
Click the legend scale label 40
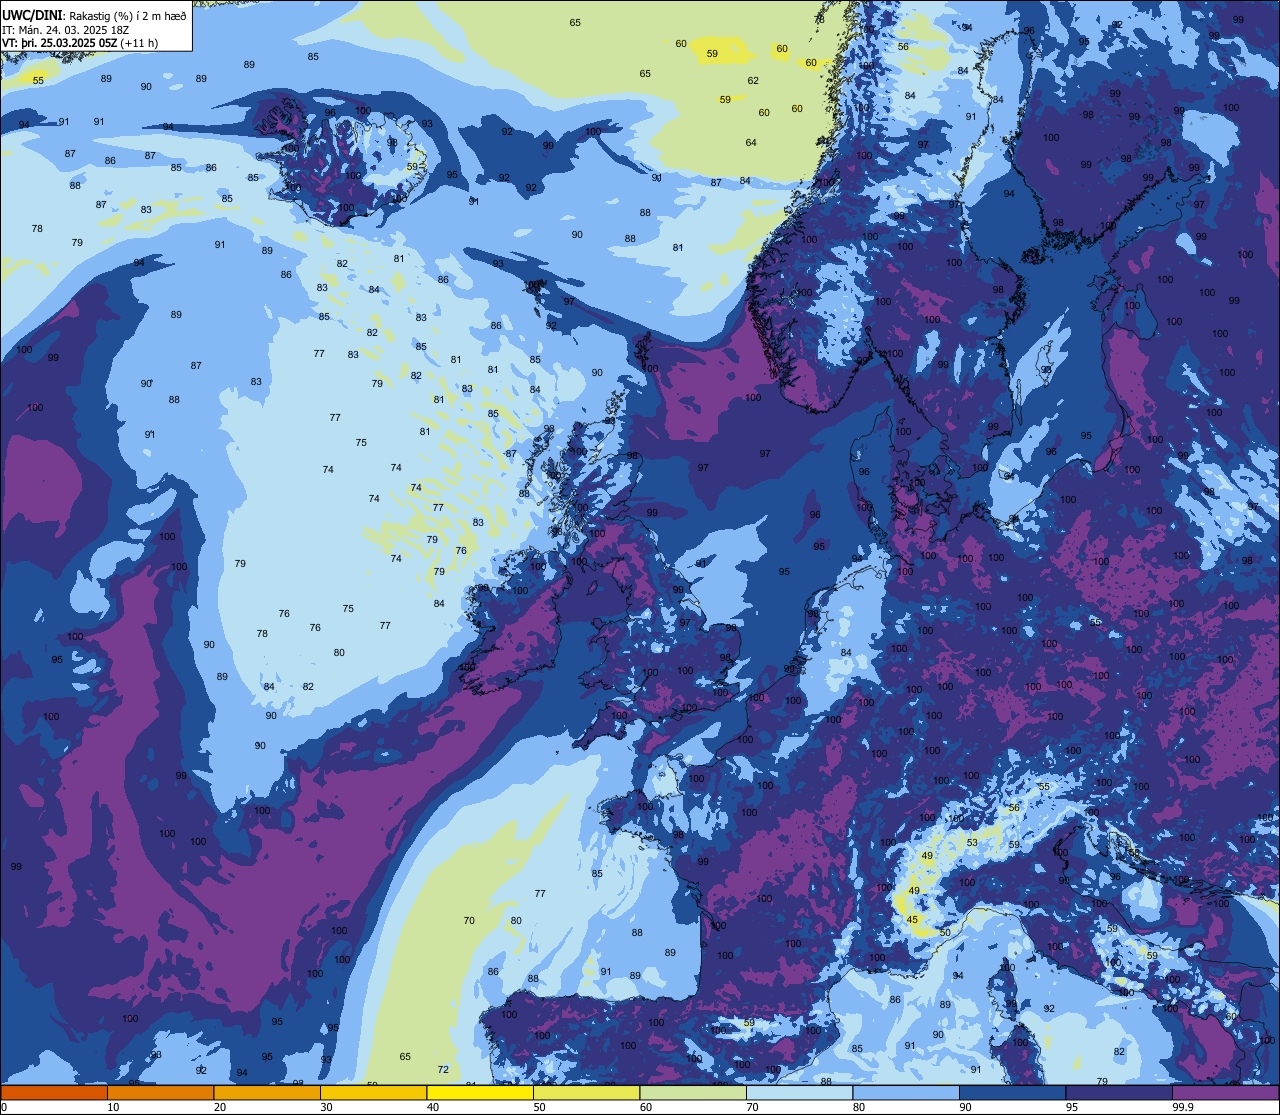pos(433,1107)
